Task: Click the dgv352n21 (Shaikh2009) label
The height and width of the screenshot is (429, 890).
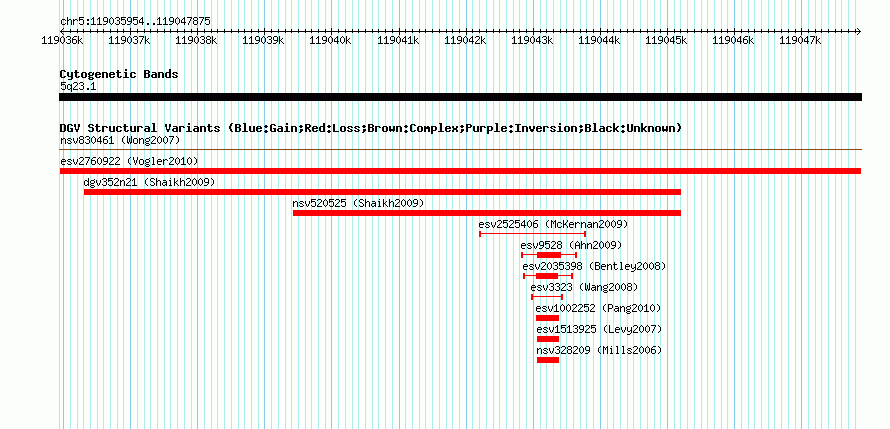Action: [149, 182]
